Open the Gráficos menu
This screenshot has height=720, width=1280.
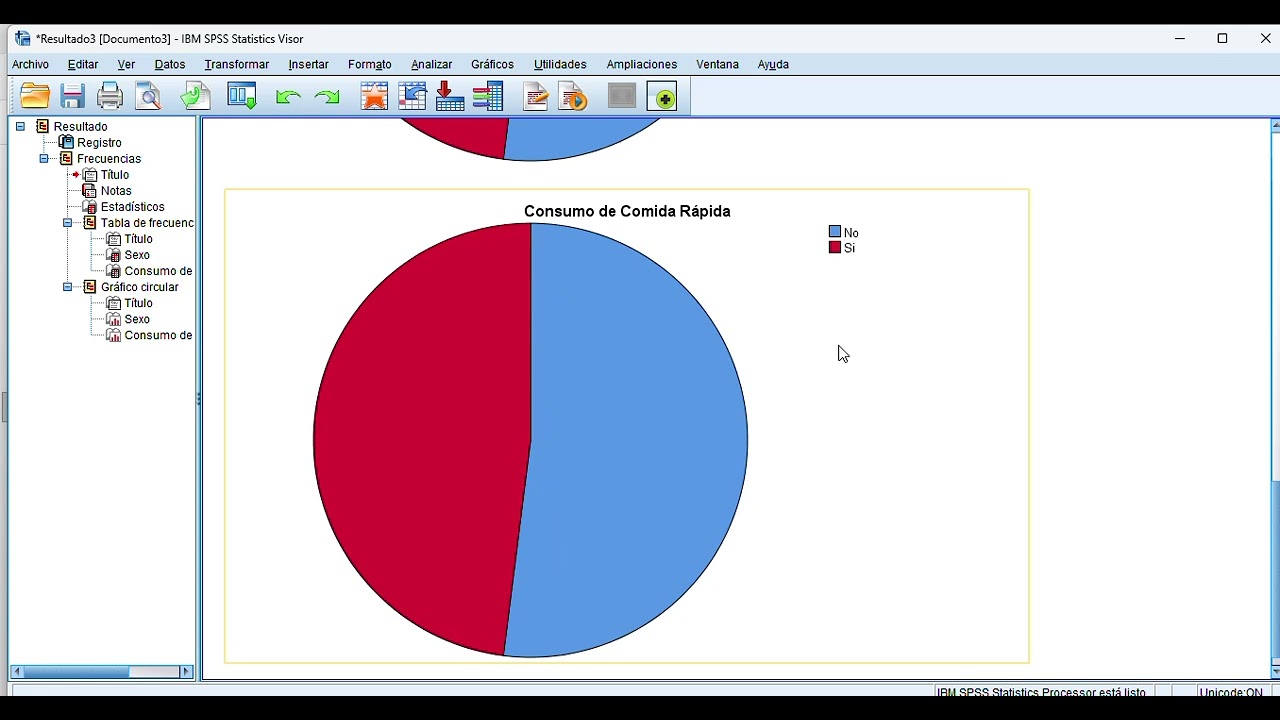point(492,64)
